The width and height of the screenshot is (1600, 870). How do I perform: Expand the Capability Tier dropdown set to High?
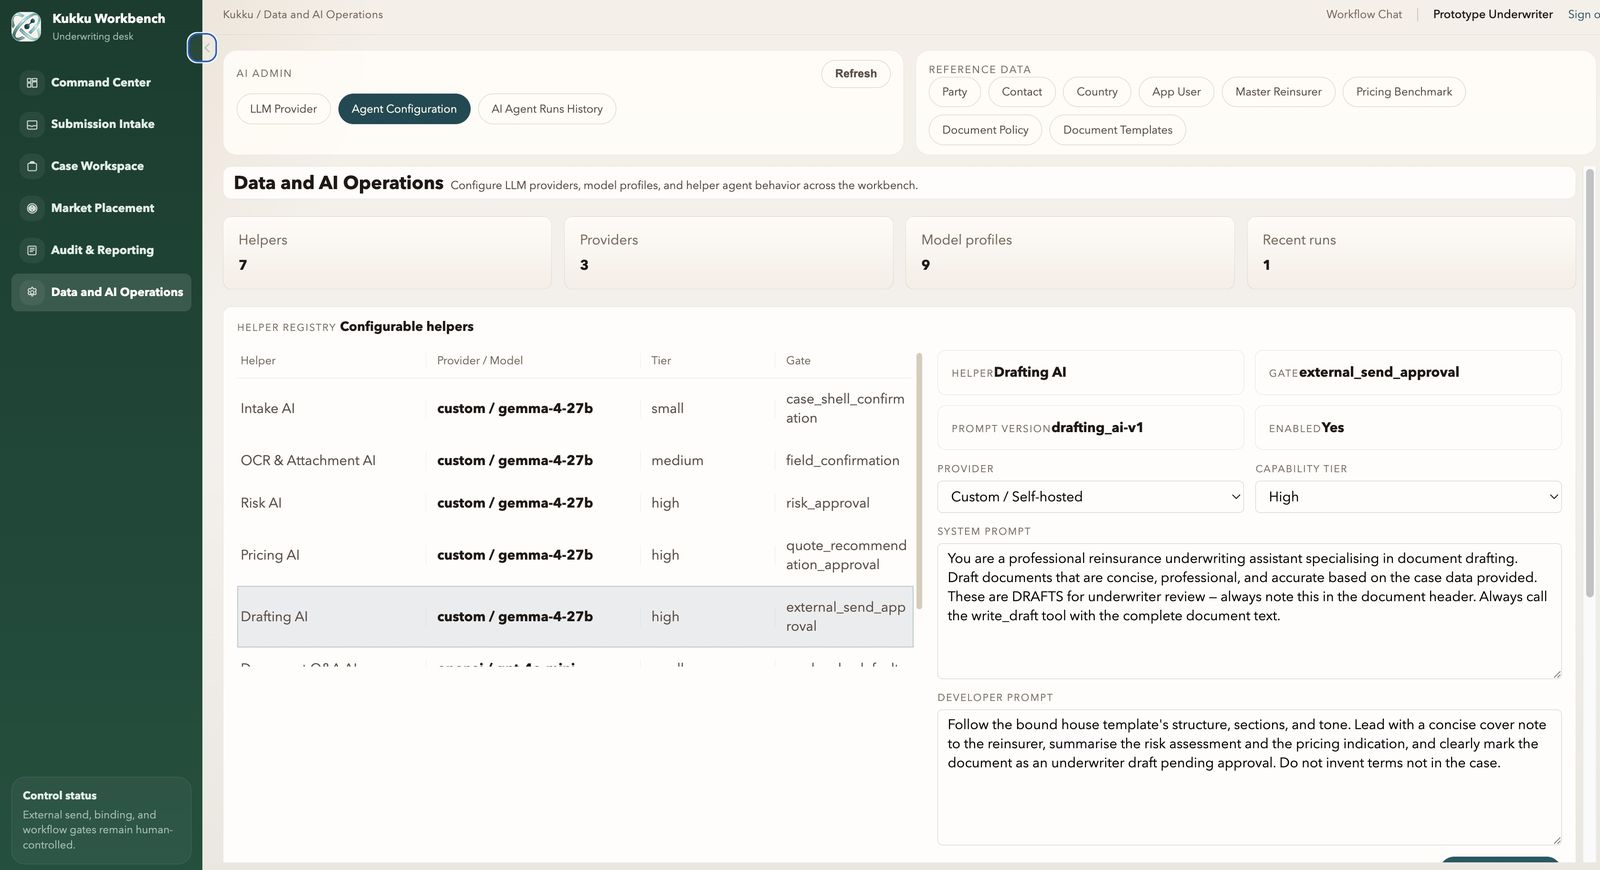(x=1408, y=497)
